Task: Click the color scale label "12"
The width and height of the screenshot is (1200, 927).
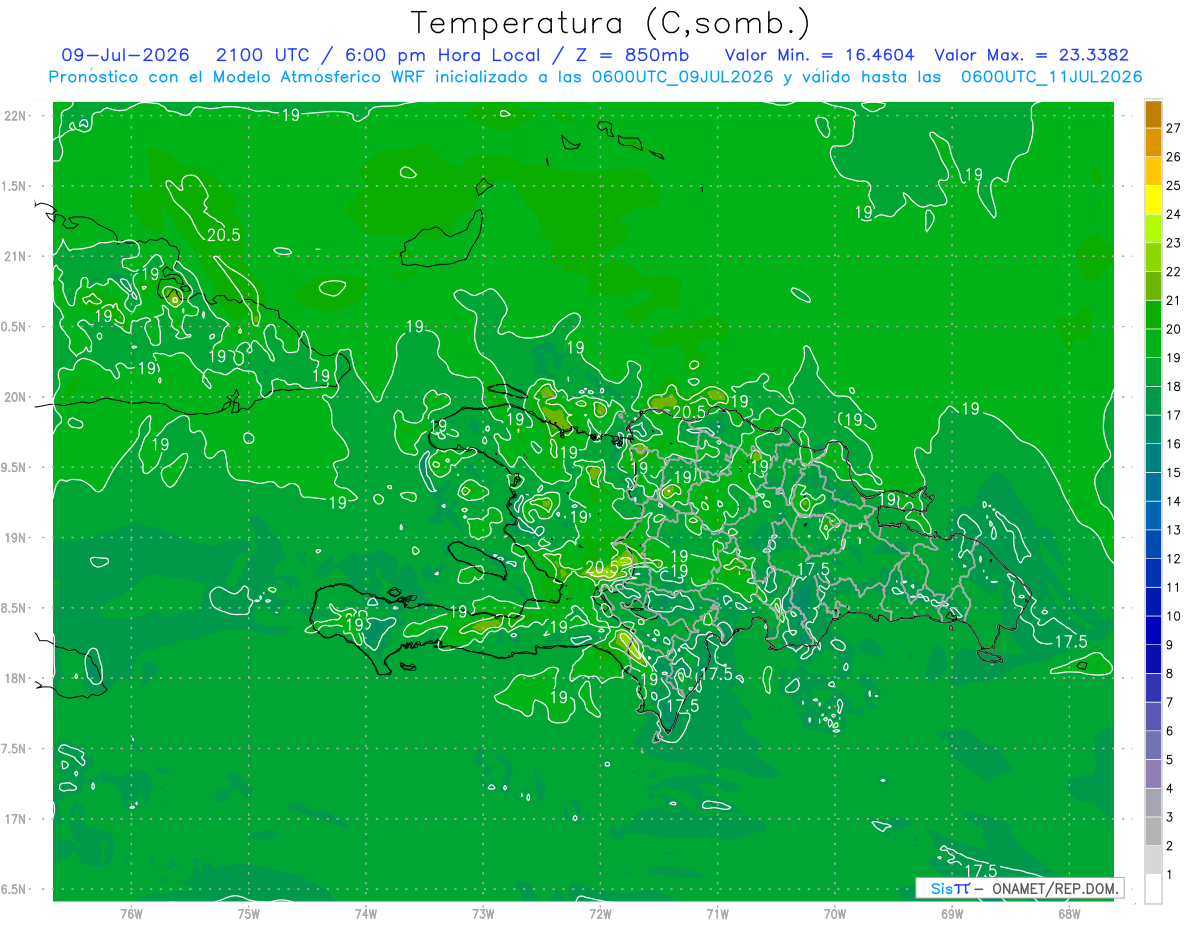Action: [x=1174, y=559]
